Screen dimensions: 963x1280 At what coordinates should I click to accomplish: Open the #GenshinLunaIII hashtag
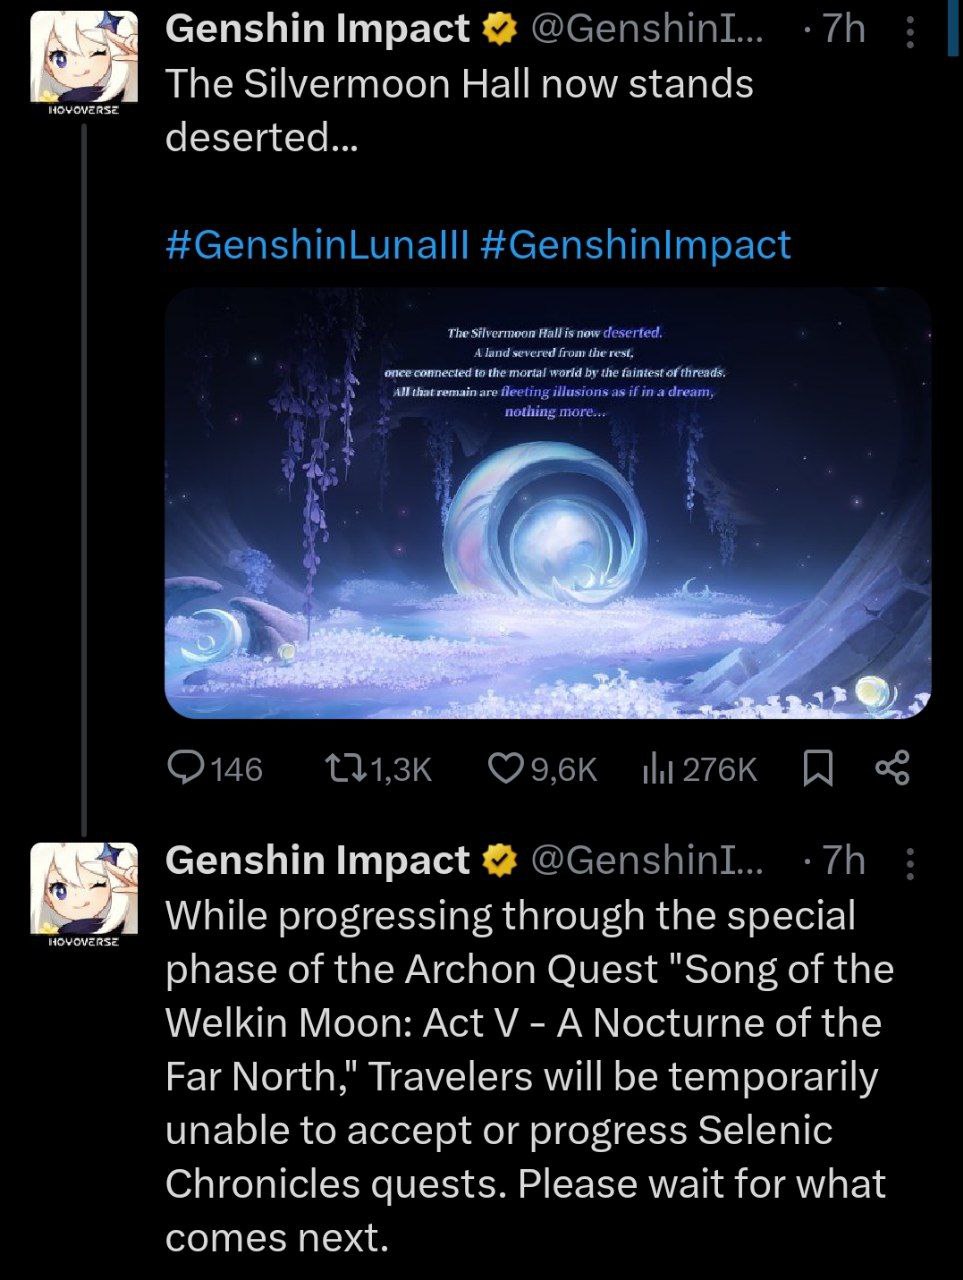(316, 245)
